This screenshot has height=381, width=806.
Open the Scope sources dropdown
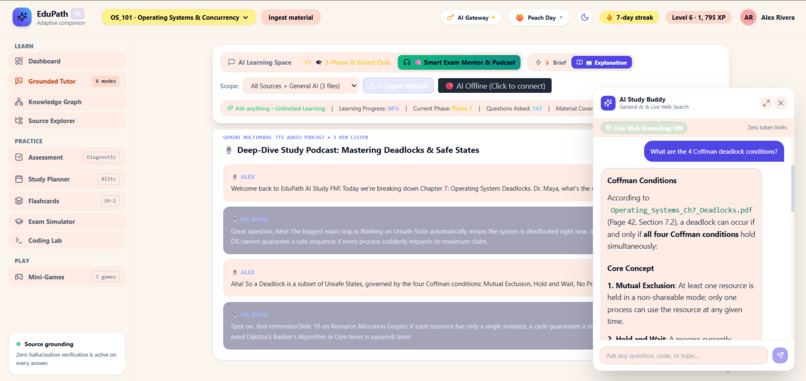301,86
